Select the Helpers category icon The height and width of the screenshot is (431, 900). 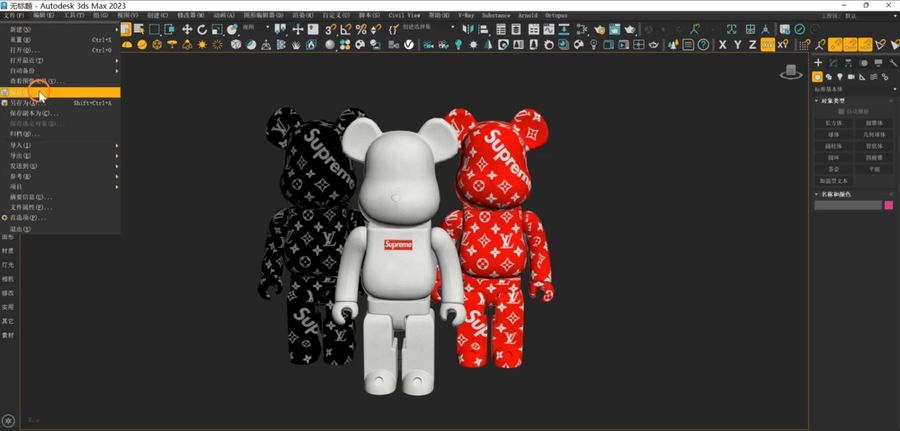(862, 77)
